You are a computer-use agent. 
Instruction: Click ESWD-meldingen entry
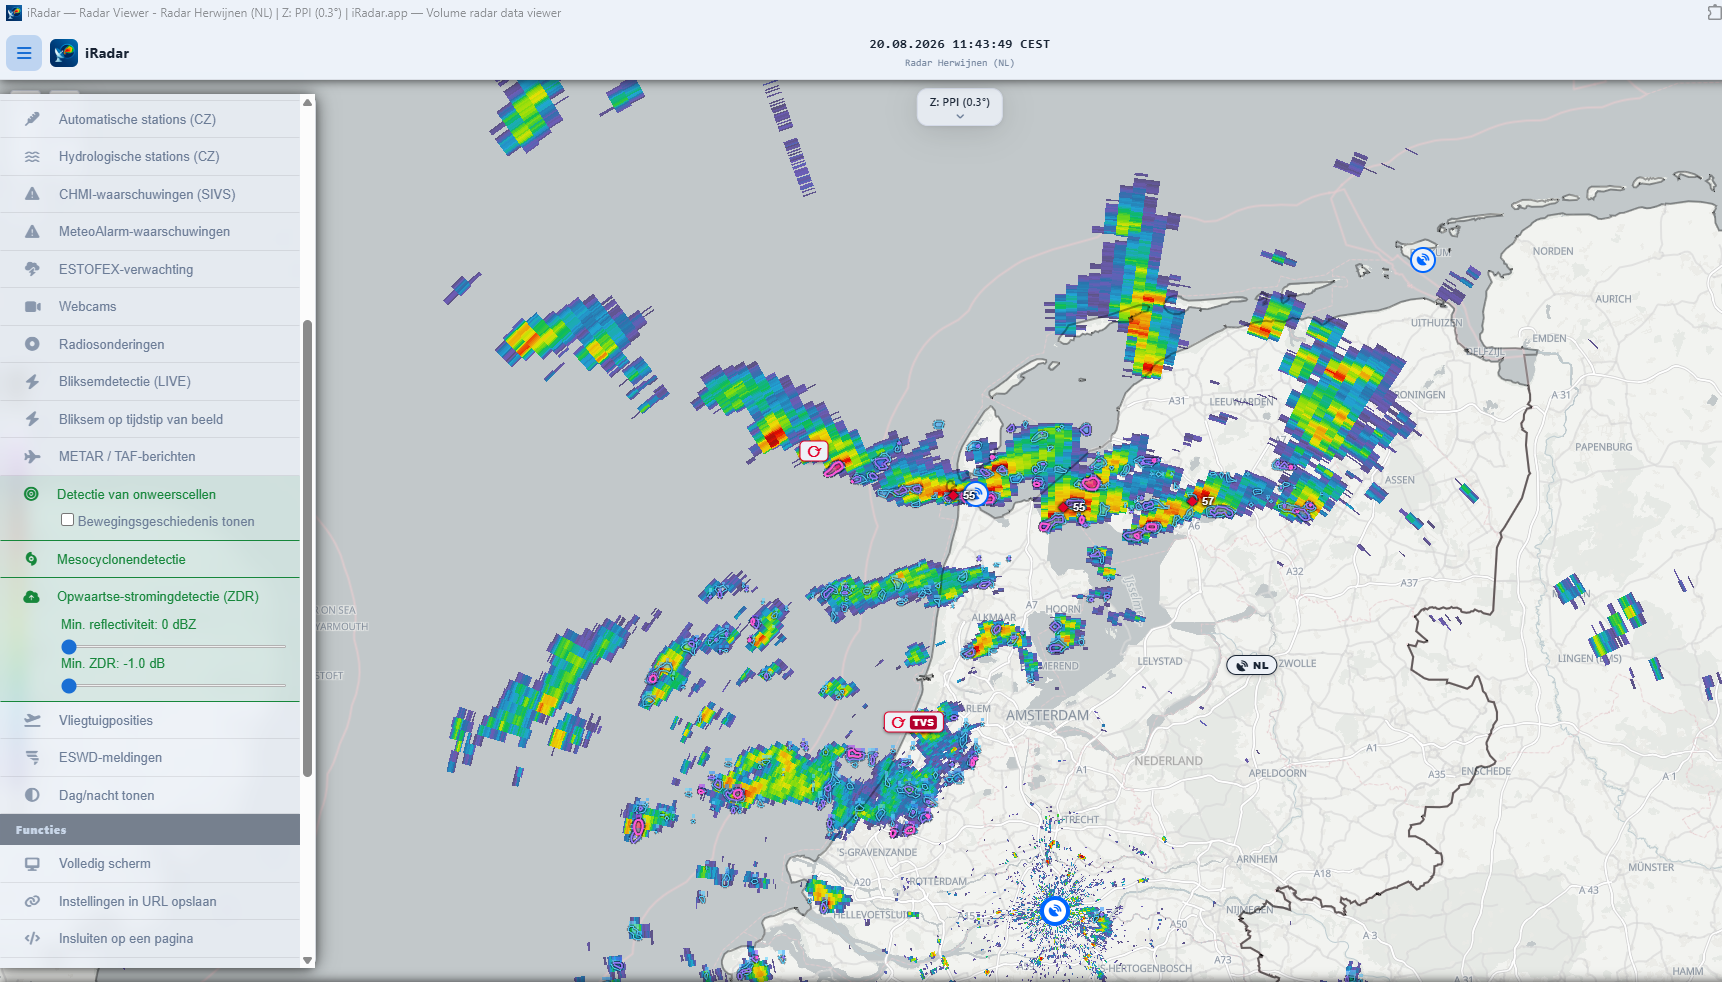coord(150,758)
